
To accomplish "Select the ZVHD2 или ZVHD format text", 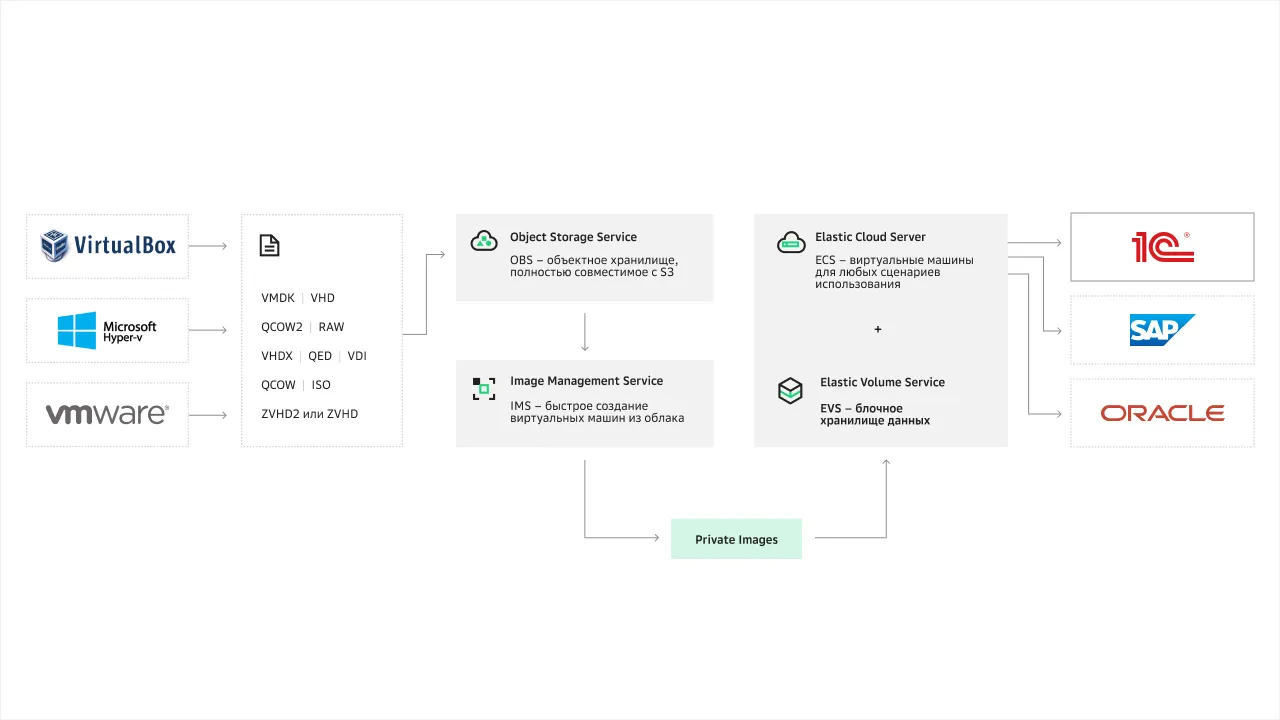I will (x=309, y=414).
